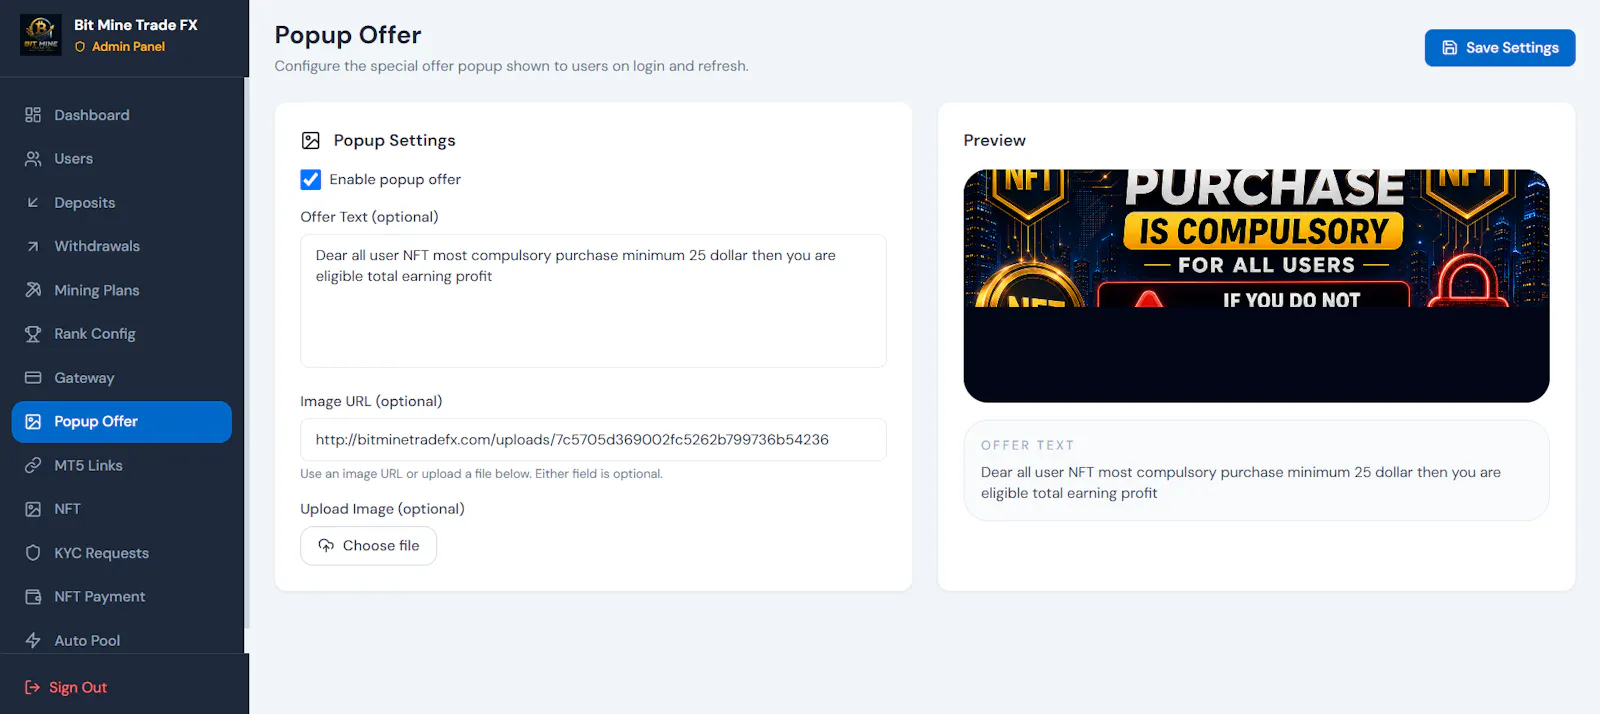Screen dimensions: 1600x714
Task: Click the 'Bit Mine Trade FX' brand name
Action: click(x=136, y=25)
